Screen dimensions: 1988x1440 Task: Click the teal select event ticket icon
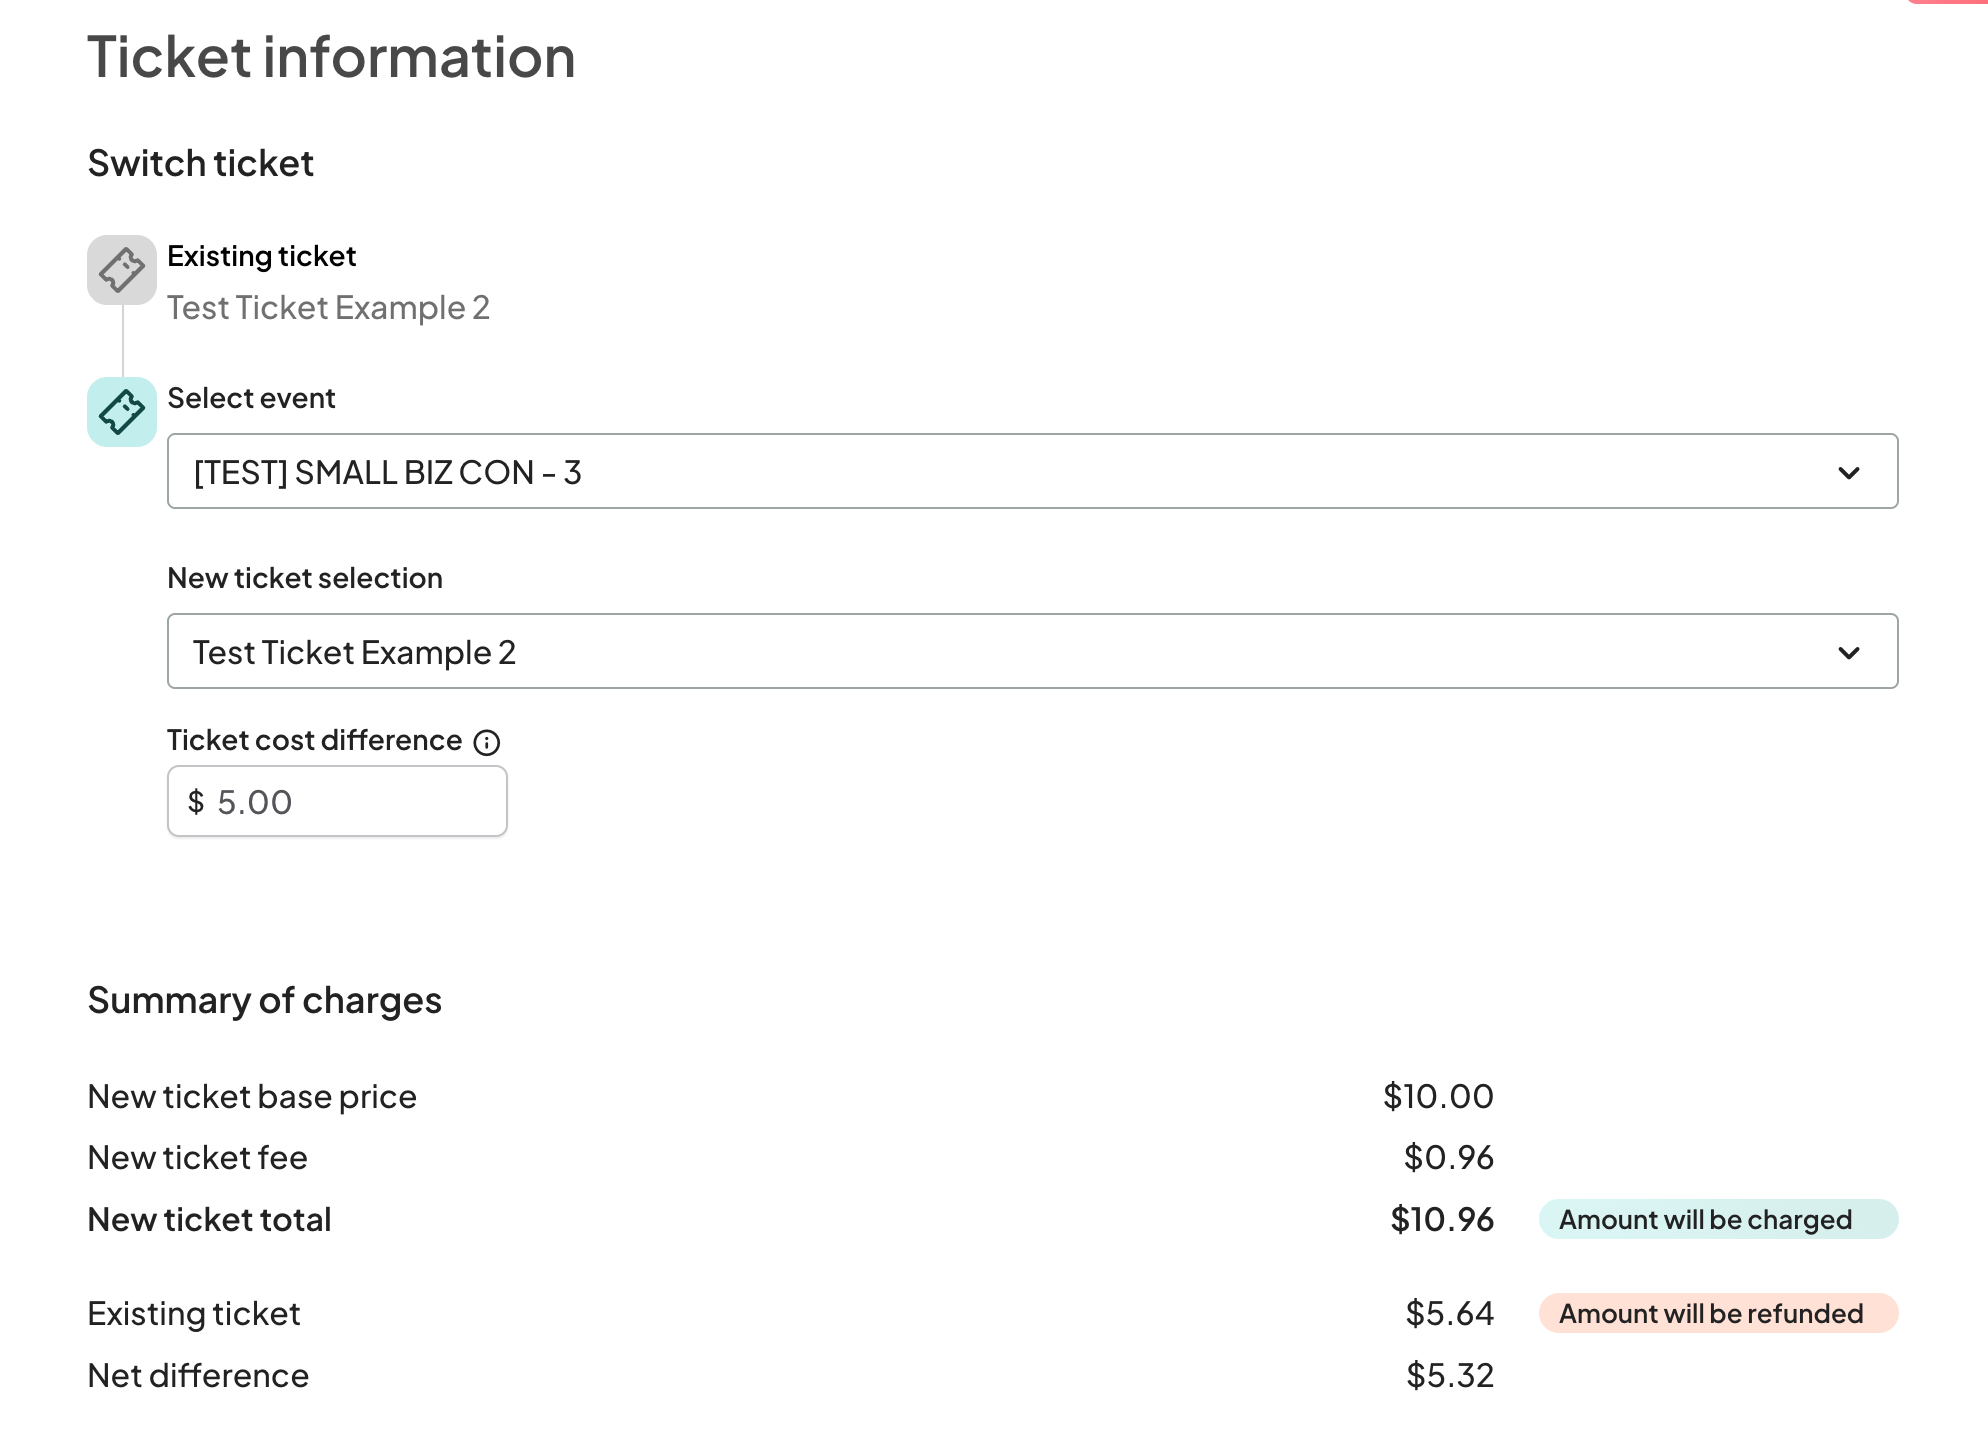[x=121, y=412]
